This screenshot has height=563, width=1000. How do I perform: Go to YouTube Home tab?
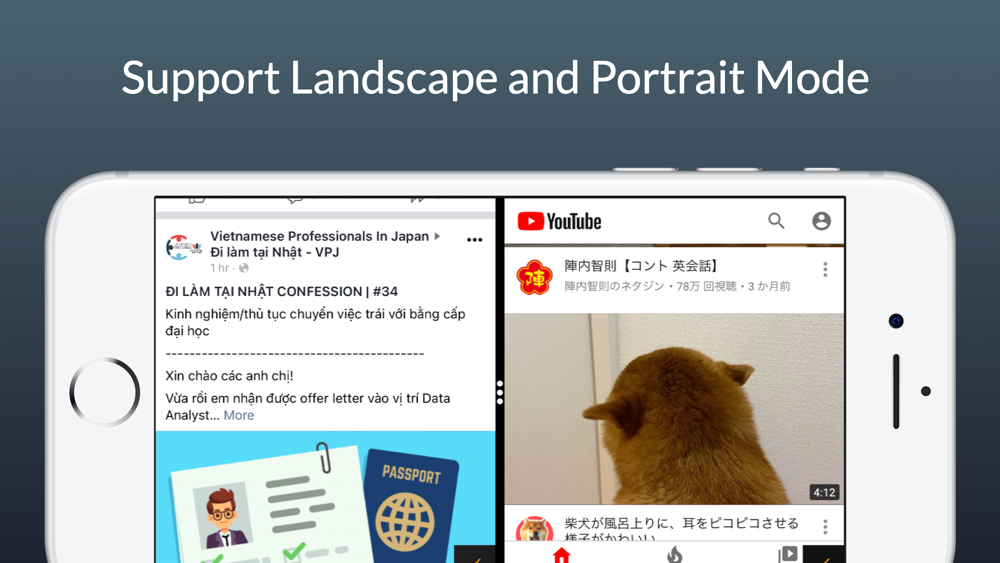[x=561, y=555]
